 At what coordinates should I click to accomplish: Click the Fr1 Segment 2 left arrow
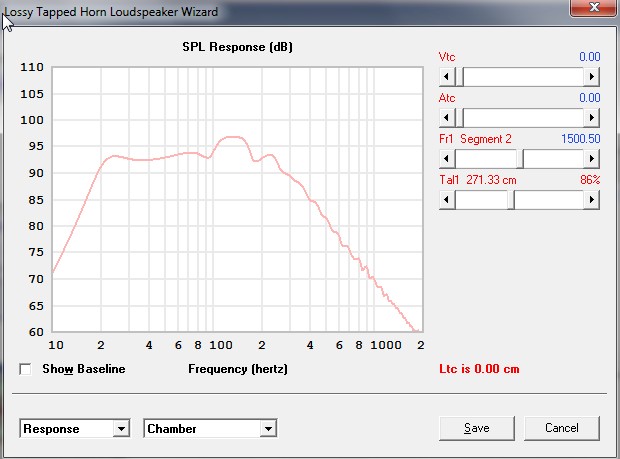[x=447, y=159]
